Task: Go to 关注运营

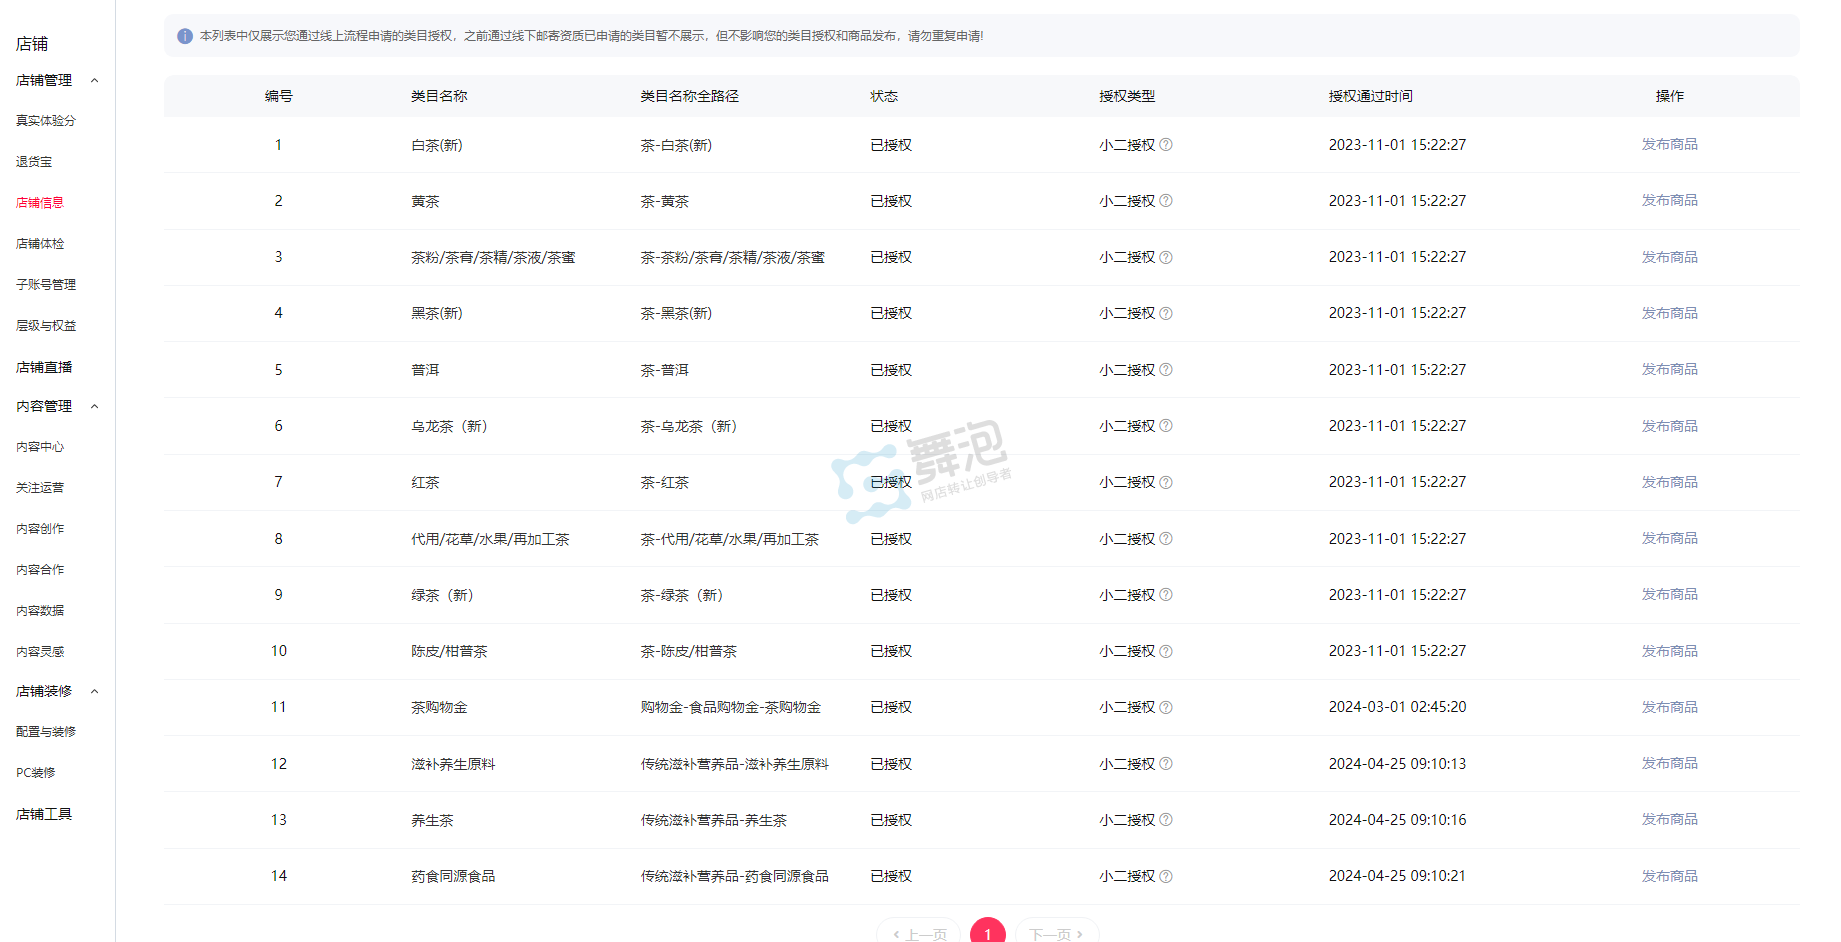Action: pyautogui.click(x=40, y=488)
